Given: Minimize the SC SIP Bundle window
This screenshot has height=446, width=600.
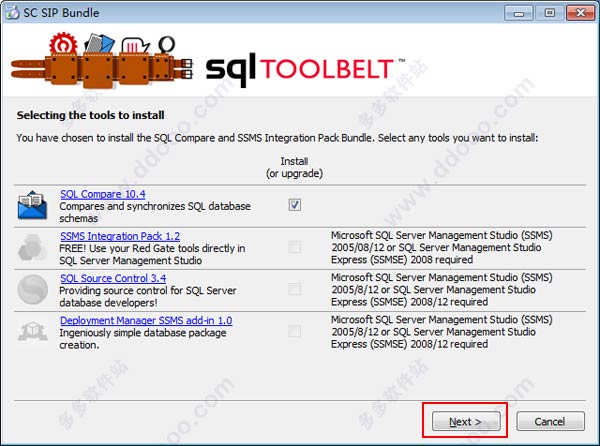Looking at the screenshot, I should (x=518, y=13).
